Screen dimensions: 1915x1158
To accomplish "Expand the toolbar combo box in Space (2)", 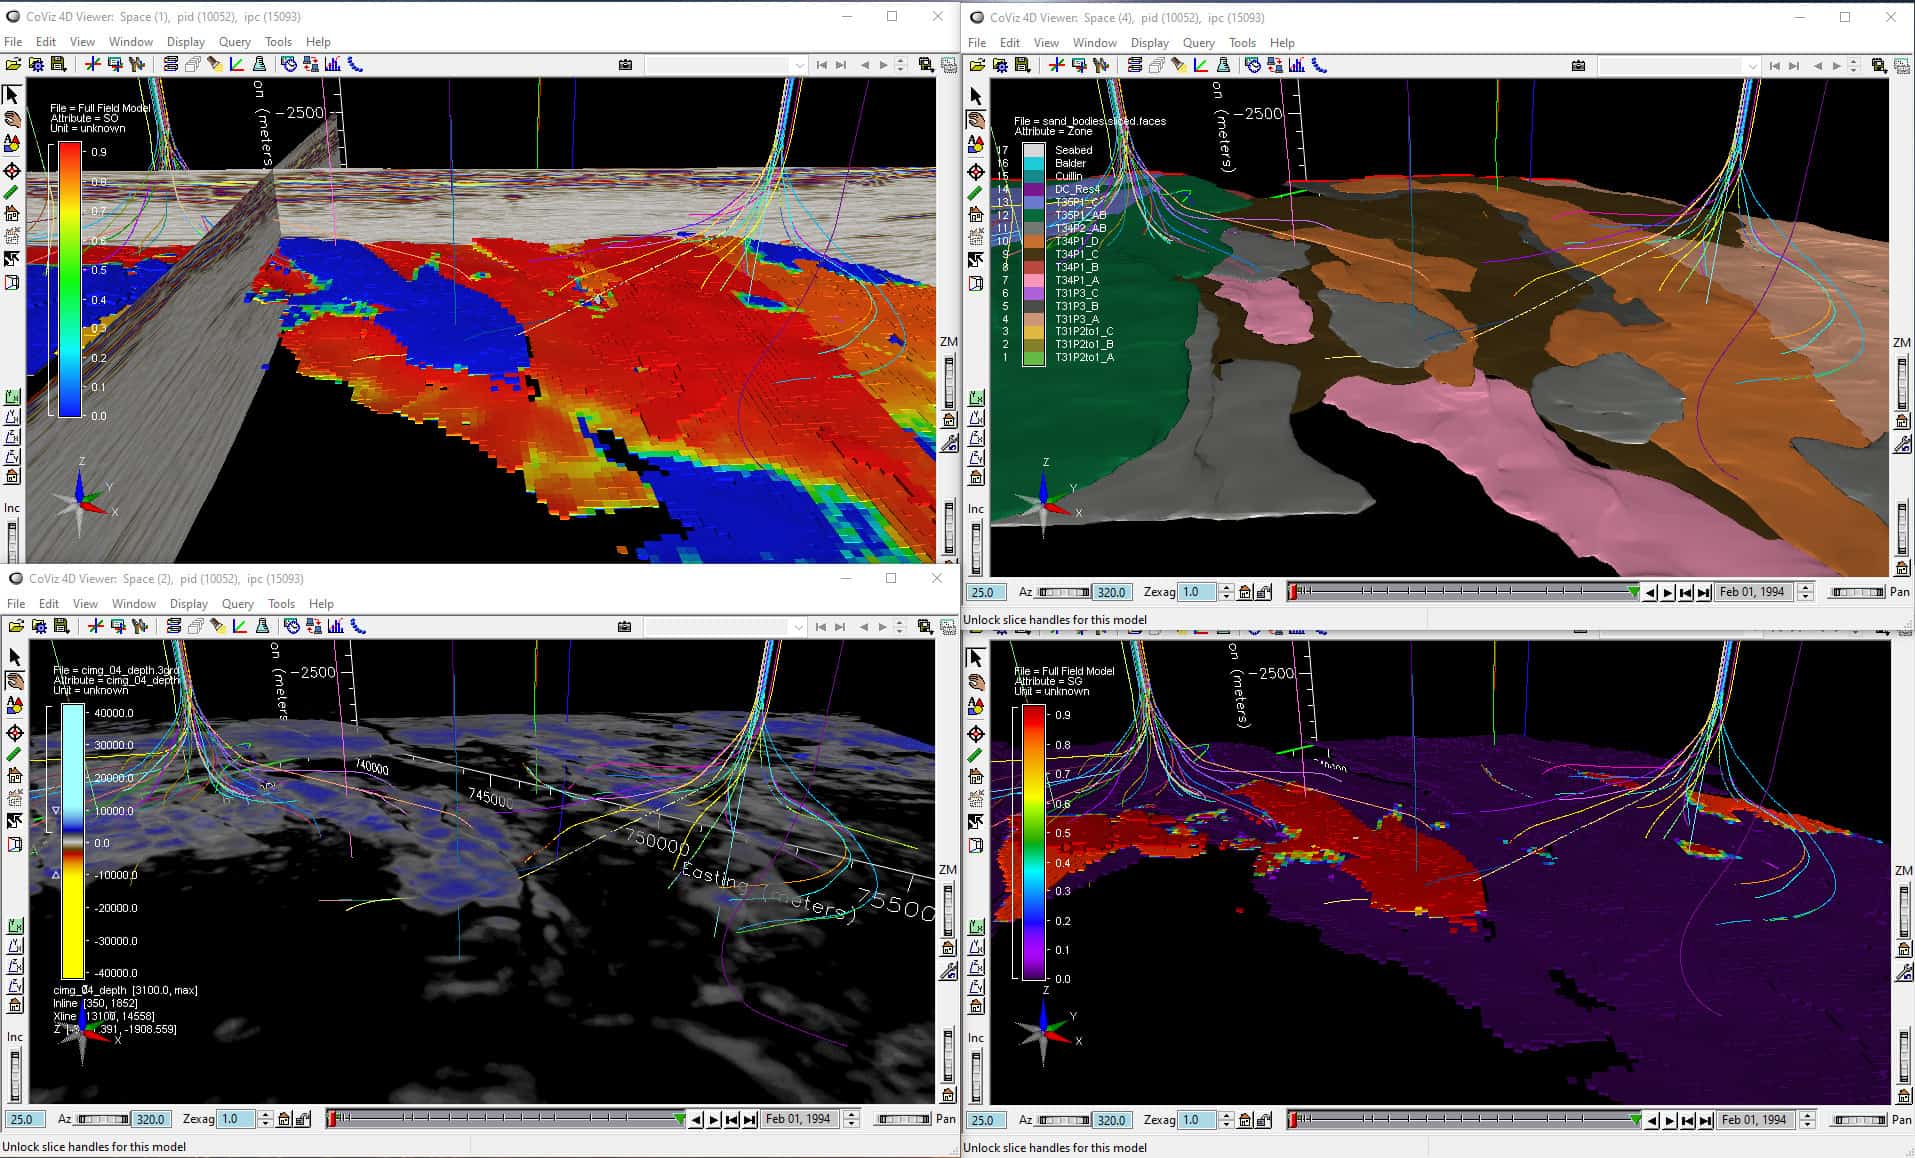I will [725, 627].
